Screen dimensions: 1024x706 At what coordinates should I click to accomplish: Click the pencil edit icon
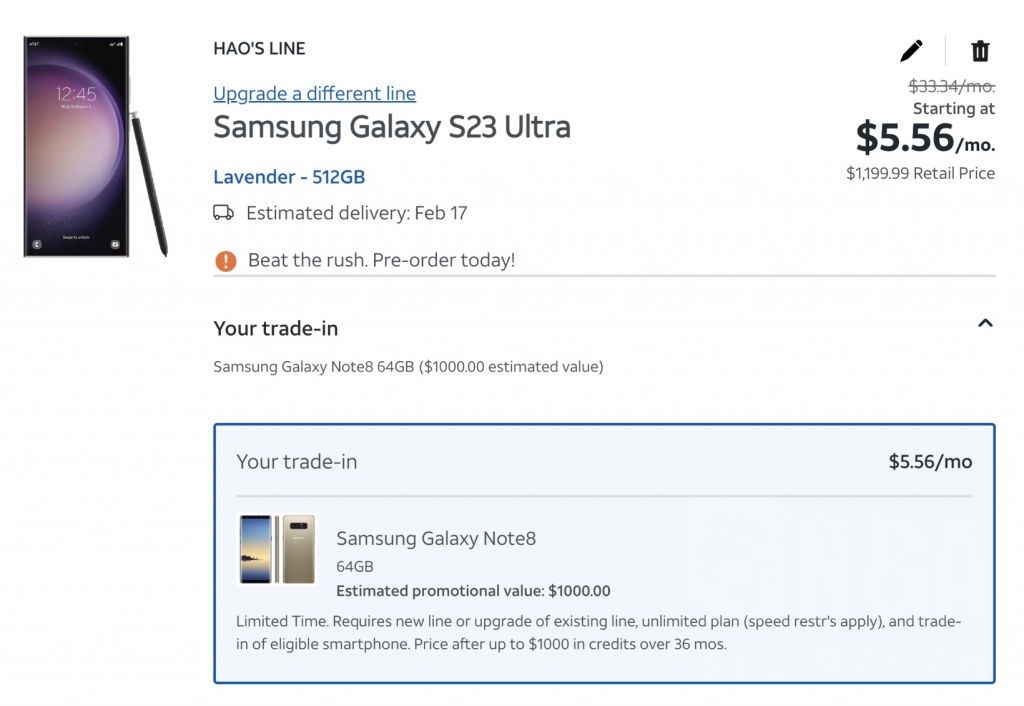pyautogui.click(x=911, y=51)
